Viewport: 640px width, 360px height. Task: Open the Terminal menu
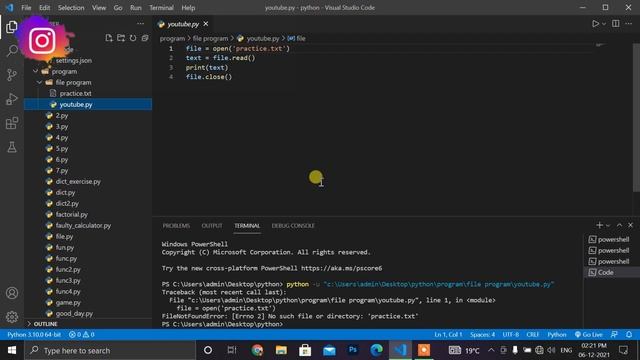pos(161,8)
